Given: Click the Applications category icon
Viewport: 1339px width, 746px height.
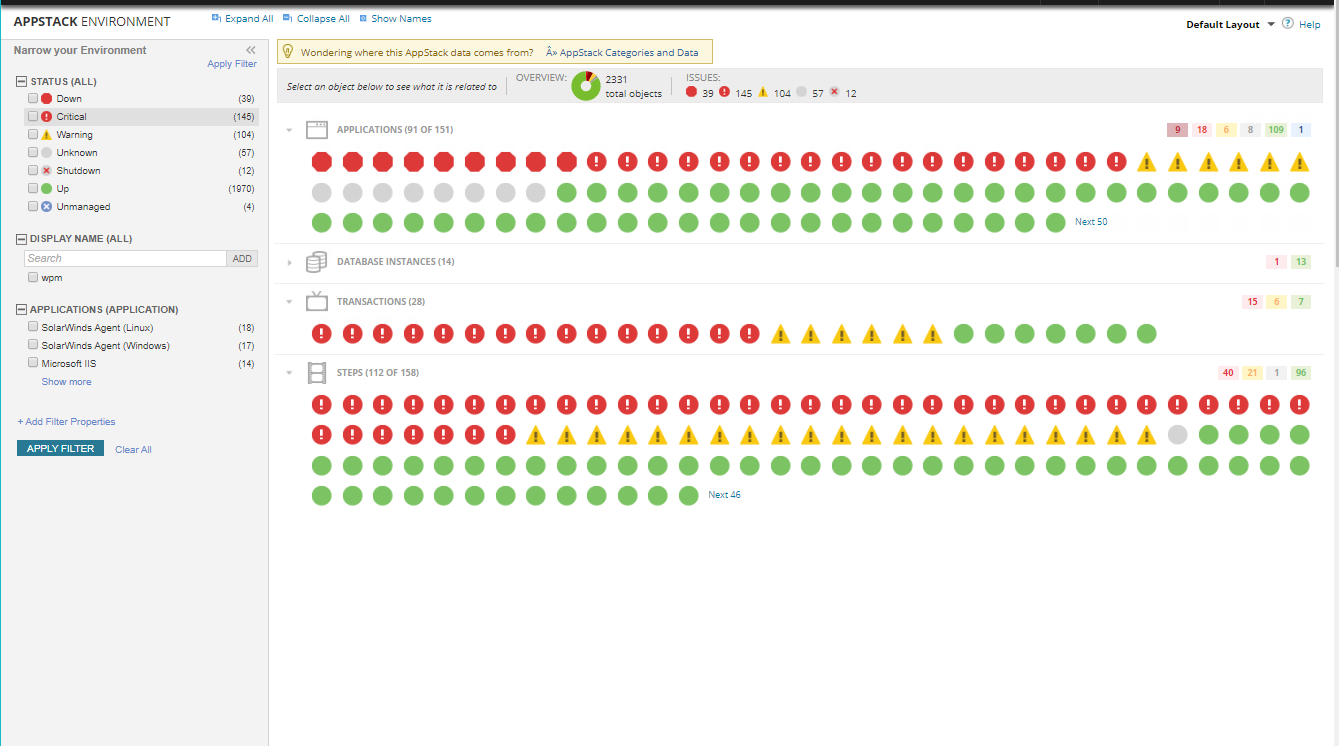Looking at the screenshot, I should (x=316, y=129).
